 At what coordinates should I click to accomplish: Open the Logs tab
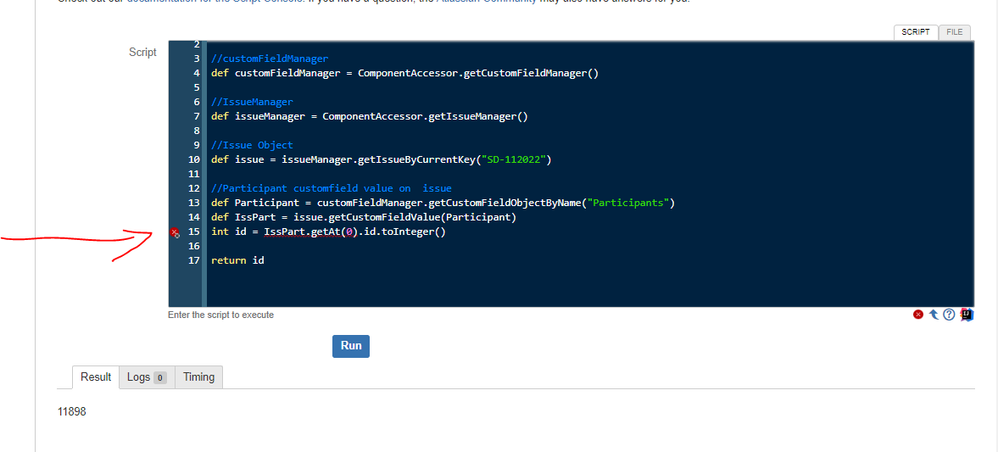click(x=146, y=377)
